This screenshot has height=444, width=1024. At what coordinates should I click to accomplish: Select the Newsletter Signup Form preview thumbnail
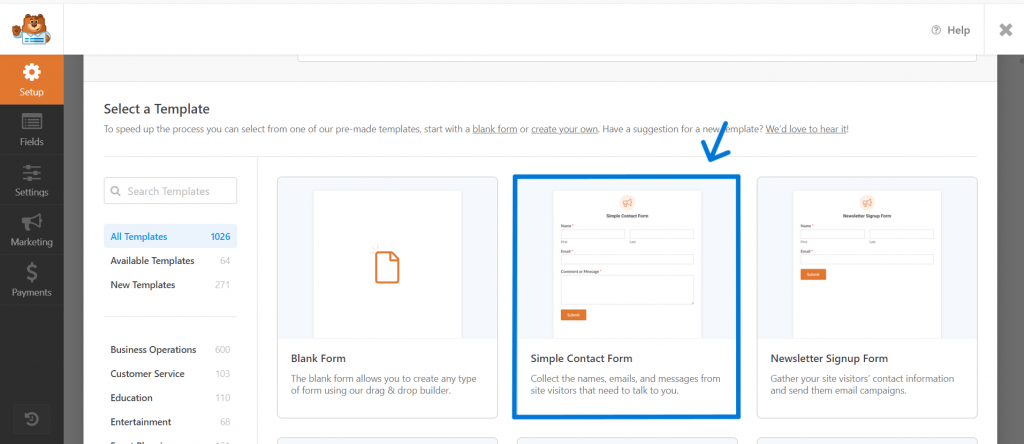click(x=867, y=264)
